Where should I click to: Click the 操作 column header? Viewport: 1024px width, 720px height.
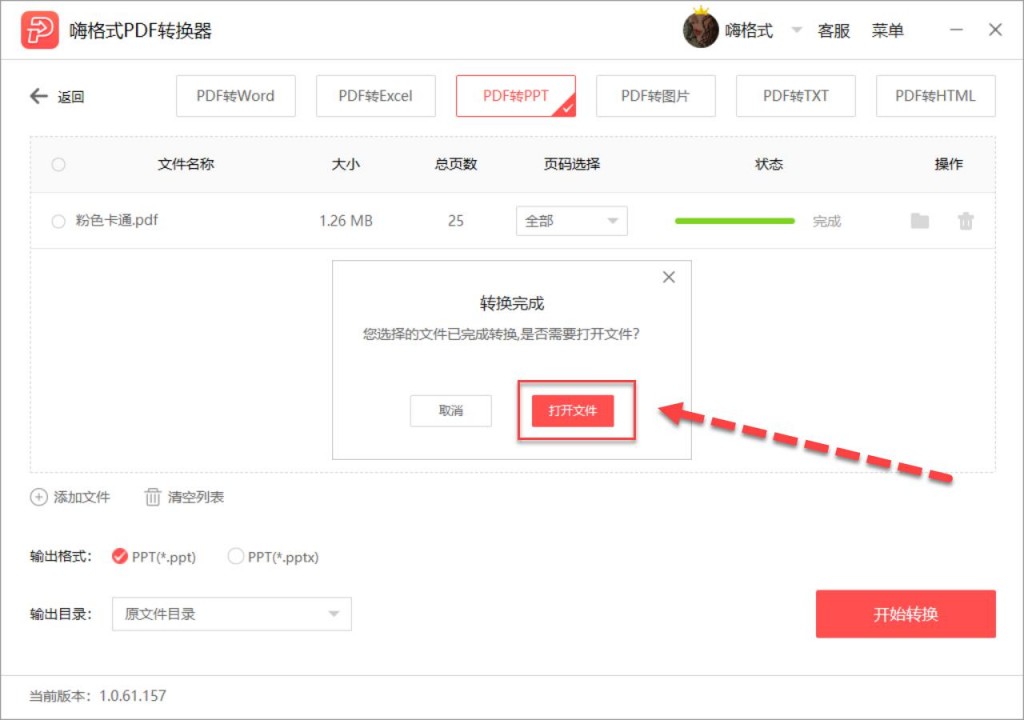coord(948,164)
